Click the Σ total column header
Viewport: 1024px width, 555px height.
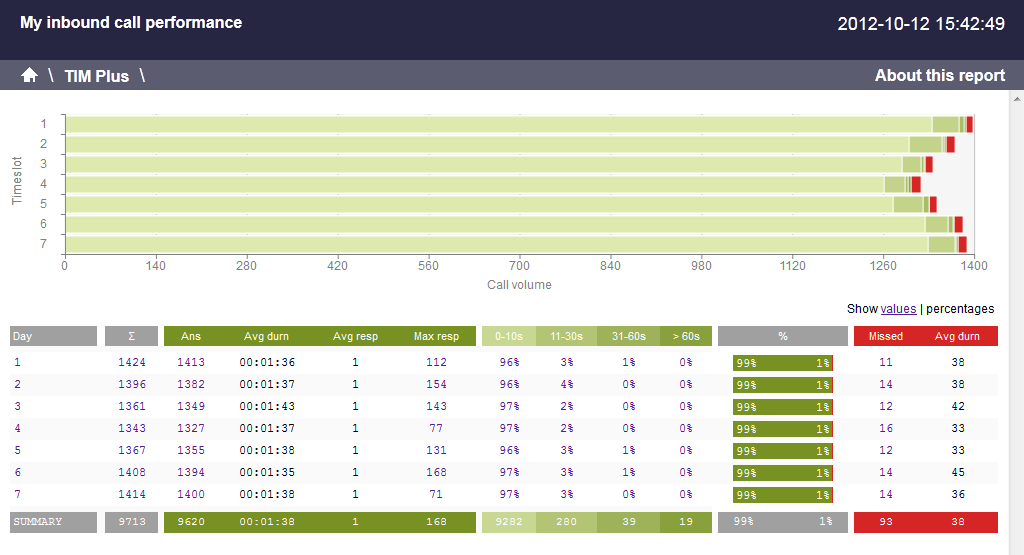132,336
